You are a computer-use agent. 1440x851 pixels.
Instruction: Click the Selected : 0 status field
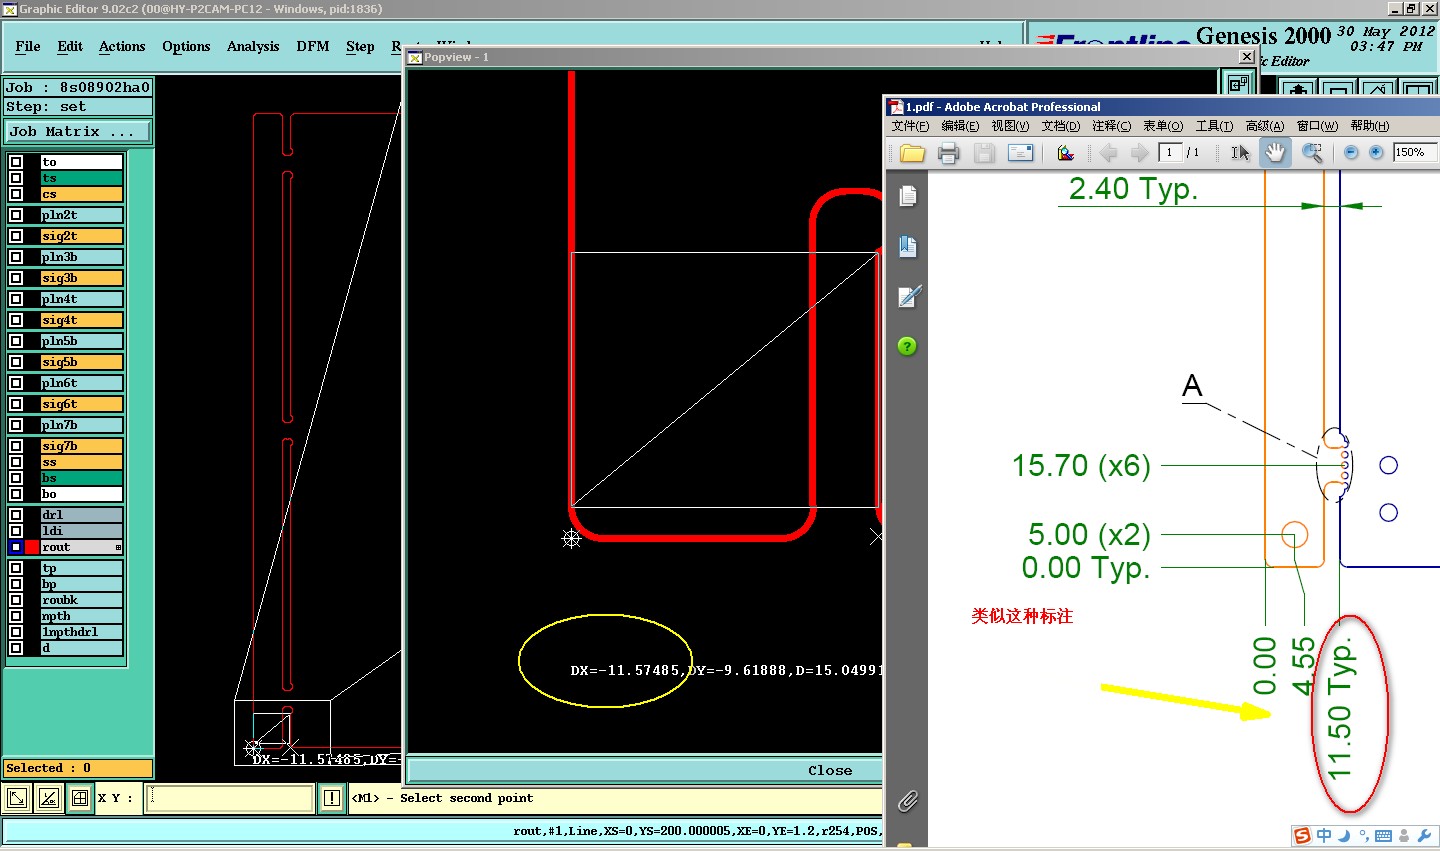78,768
